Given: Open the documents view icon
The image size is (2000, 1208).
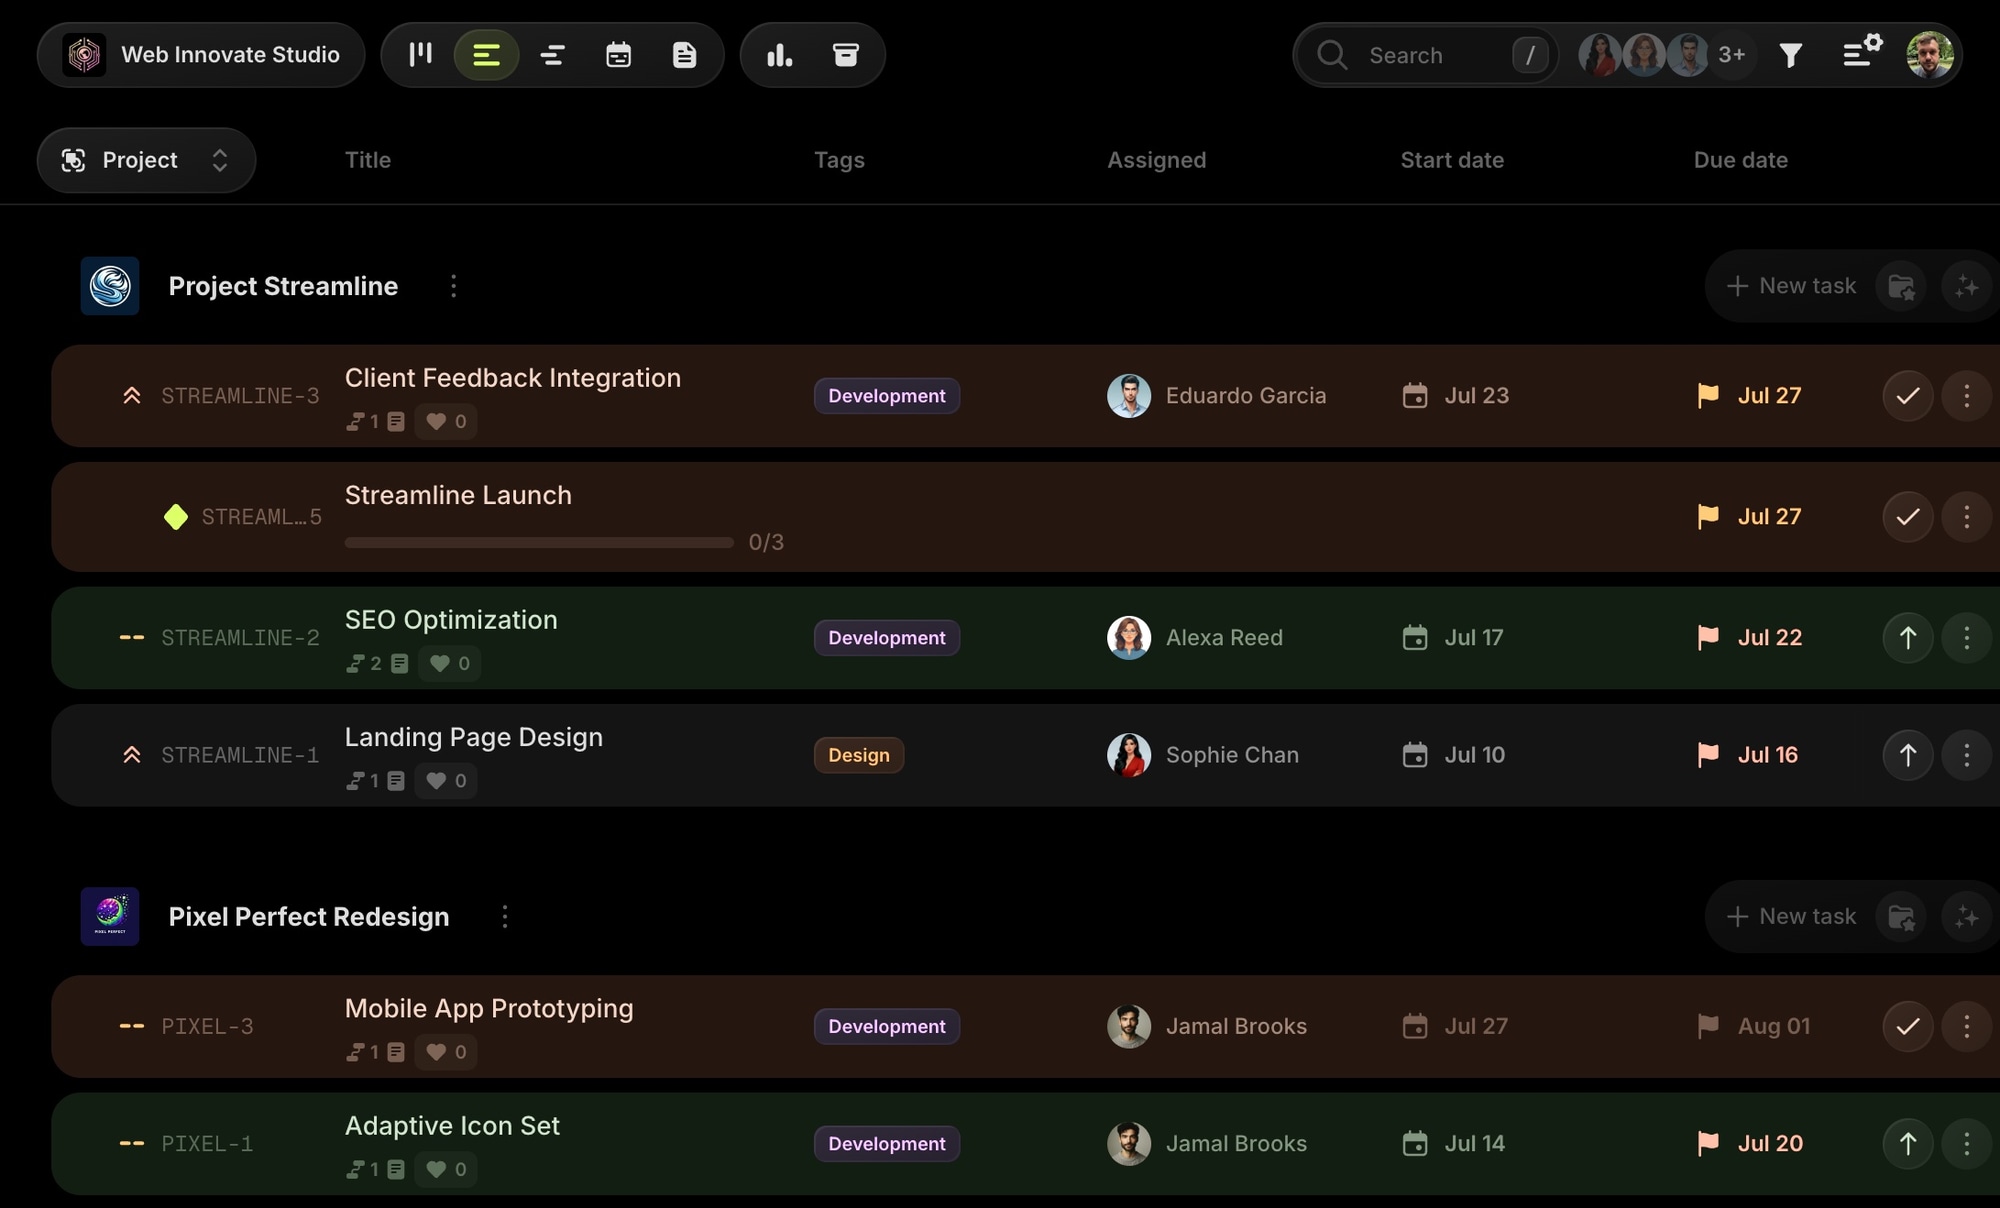Looking at the screenshot, I should pyautogui.click(x=684, y=54).
